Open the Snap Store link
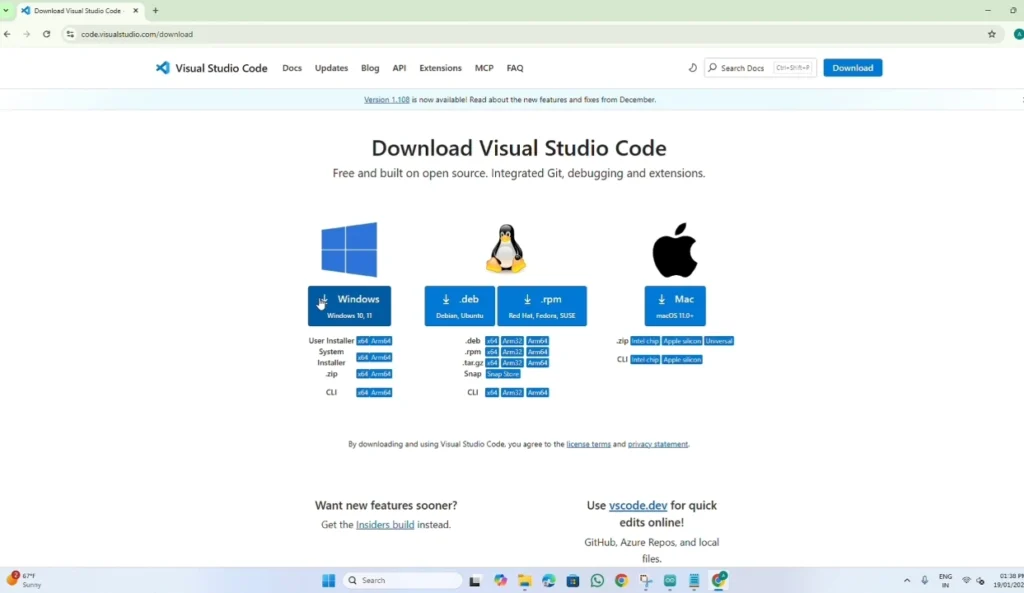1024x593 pixels. click(x=503, y=374)
